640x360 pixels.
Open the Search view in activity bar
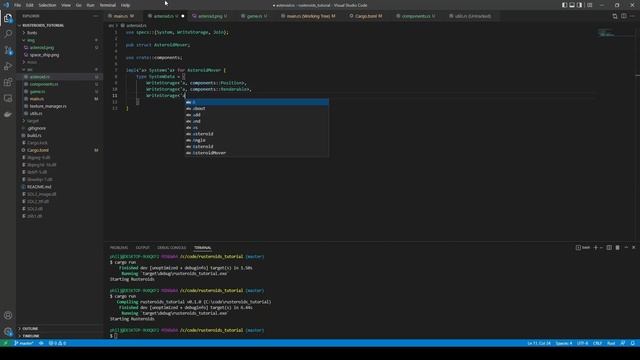click(x=8, y=34)
